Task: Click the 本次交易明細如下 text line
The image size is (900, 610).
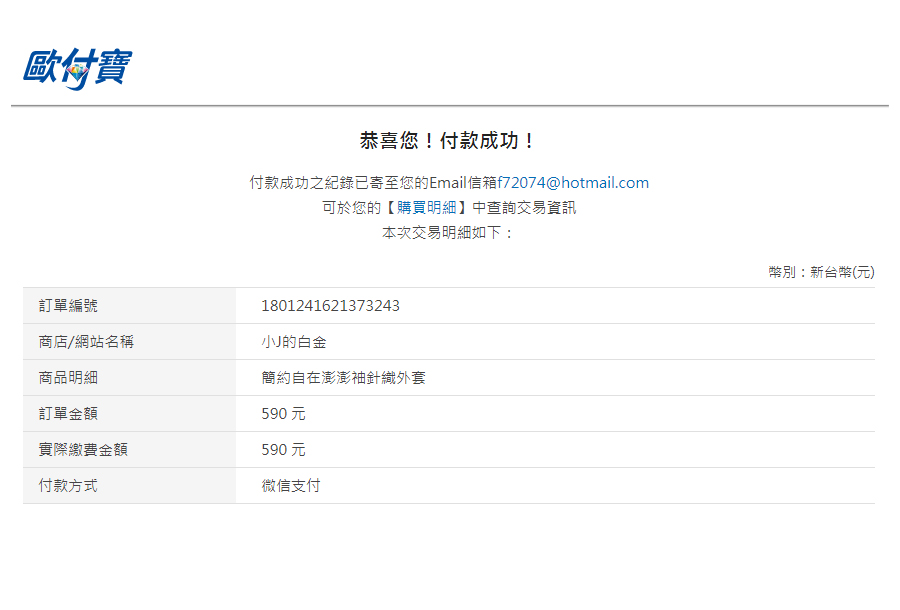Action: point(447,232)
